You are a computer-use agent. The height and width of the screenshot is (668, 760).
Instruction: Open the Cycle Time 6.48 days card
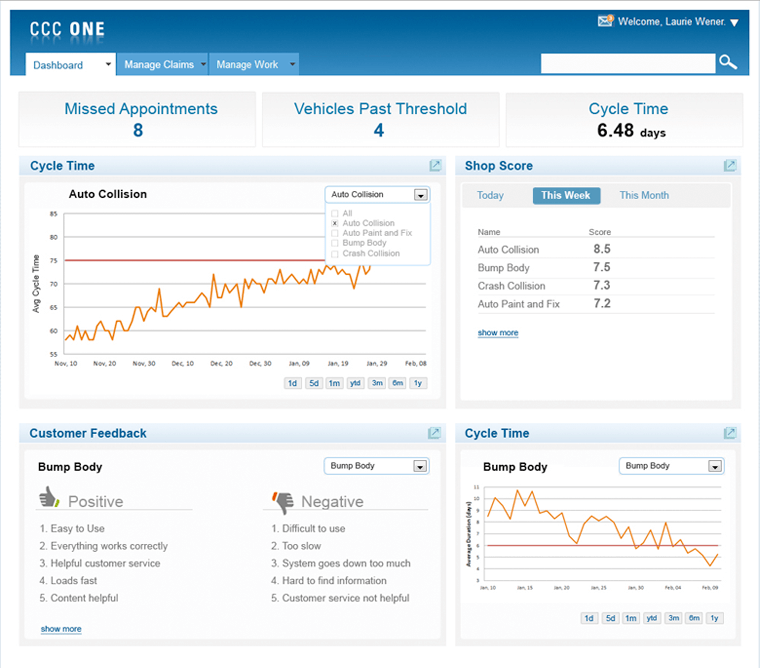pos(624,119)
